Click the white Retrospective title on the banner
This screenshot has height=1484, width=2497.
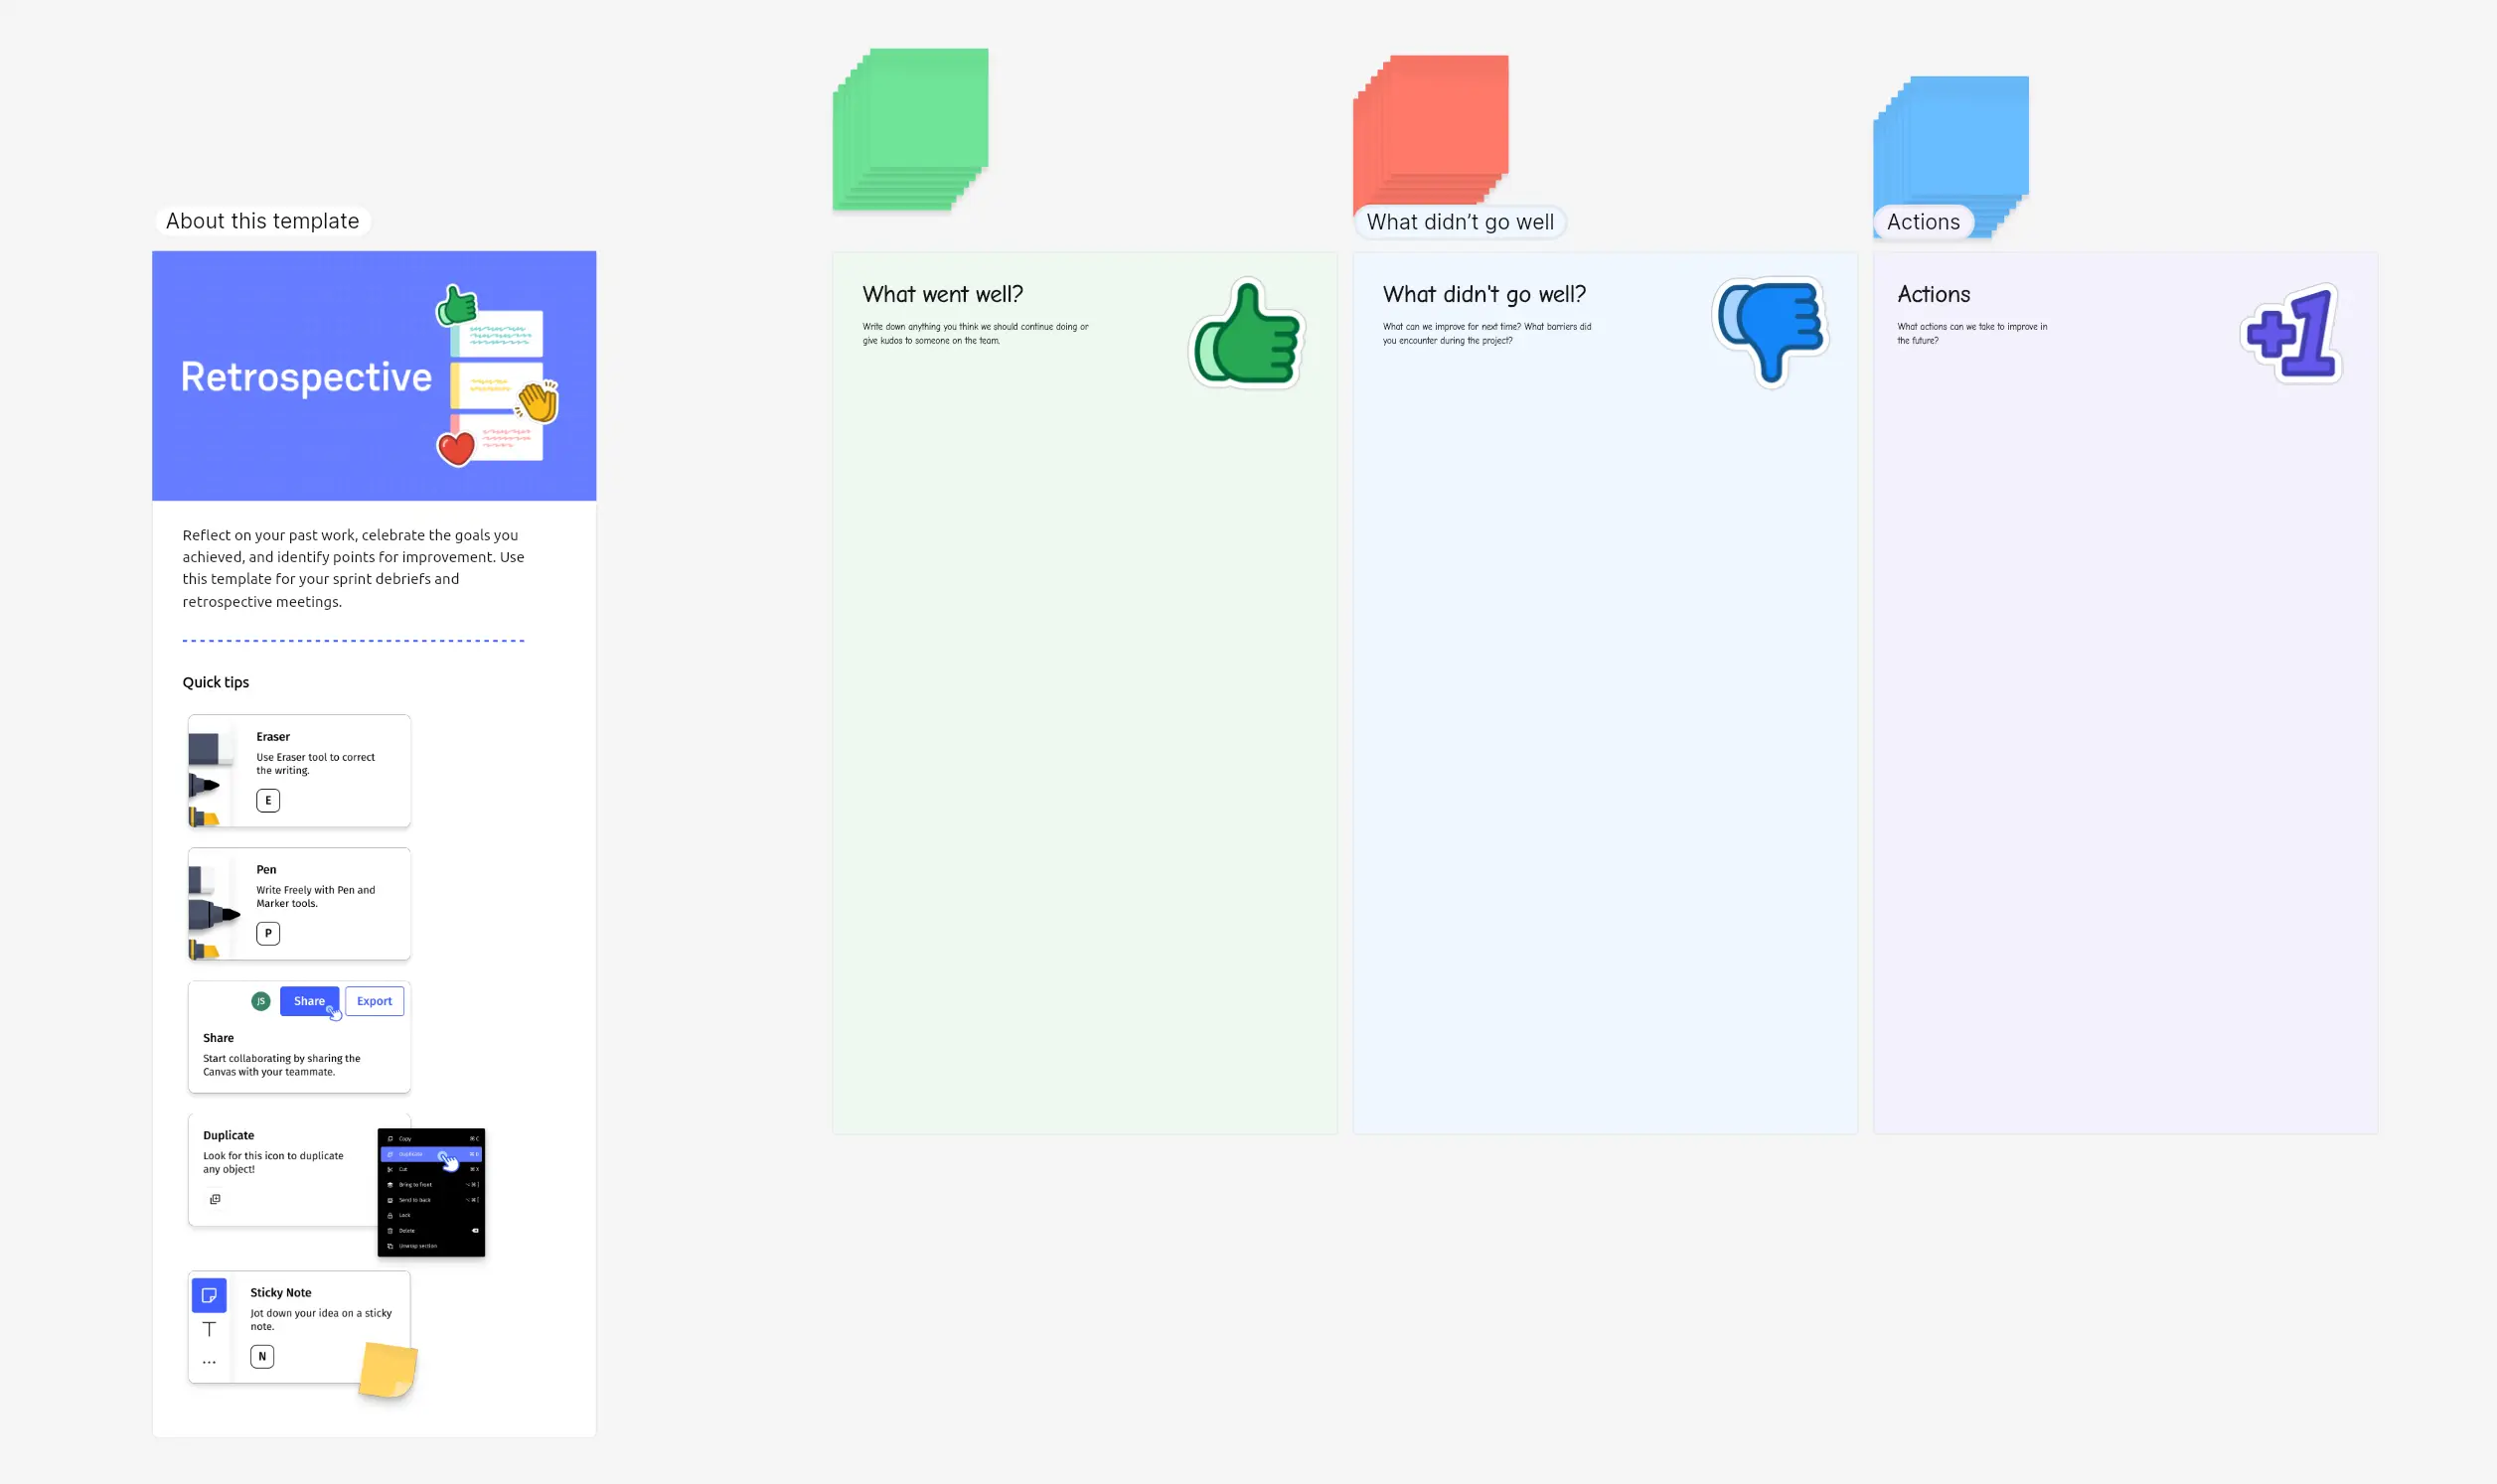coord(306,377)
